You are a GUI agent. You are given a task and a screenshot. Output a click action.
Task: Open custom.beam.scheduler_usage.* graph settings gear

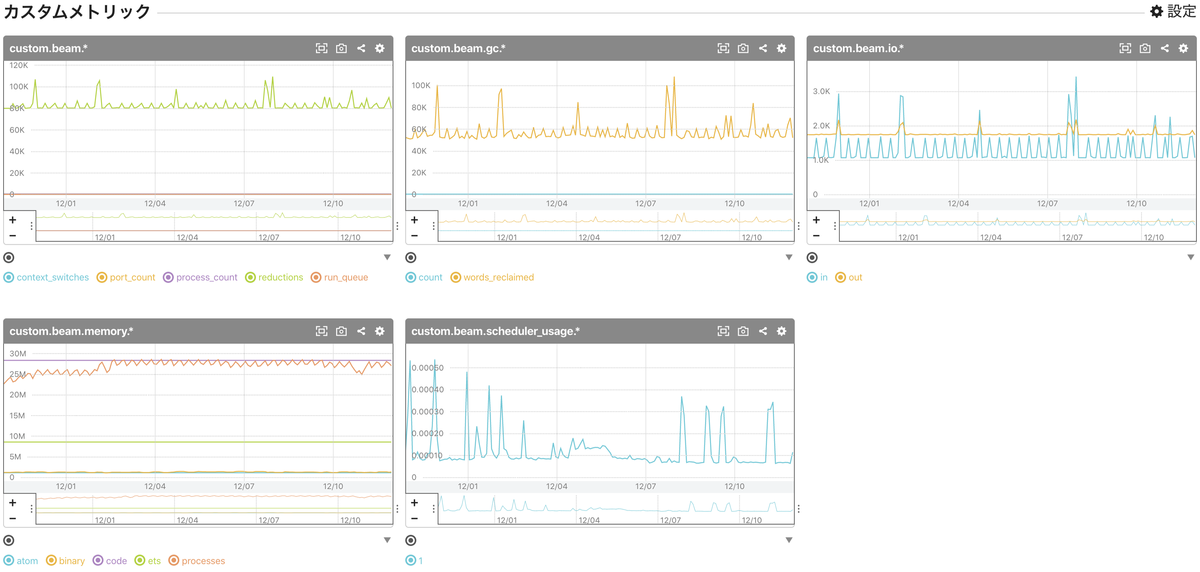pos(782,331)
